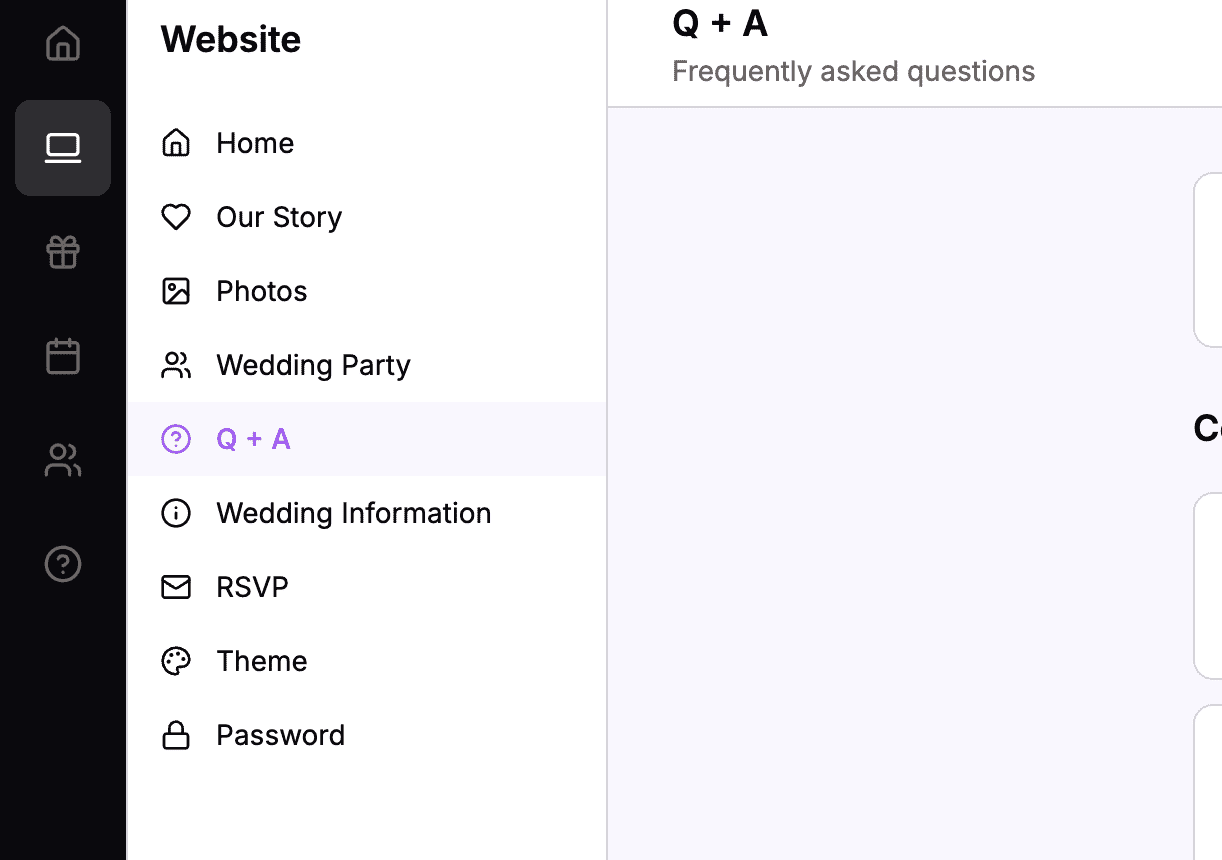The width and height of the screenshot is (1222, 860).
Task: Click the envelope icon beside RSVP
Action: point(176,587)
